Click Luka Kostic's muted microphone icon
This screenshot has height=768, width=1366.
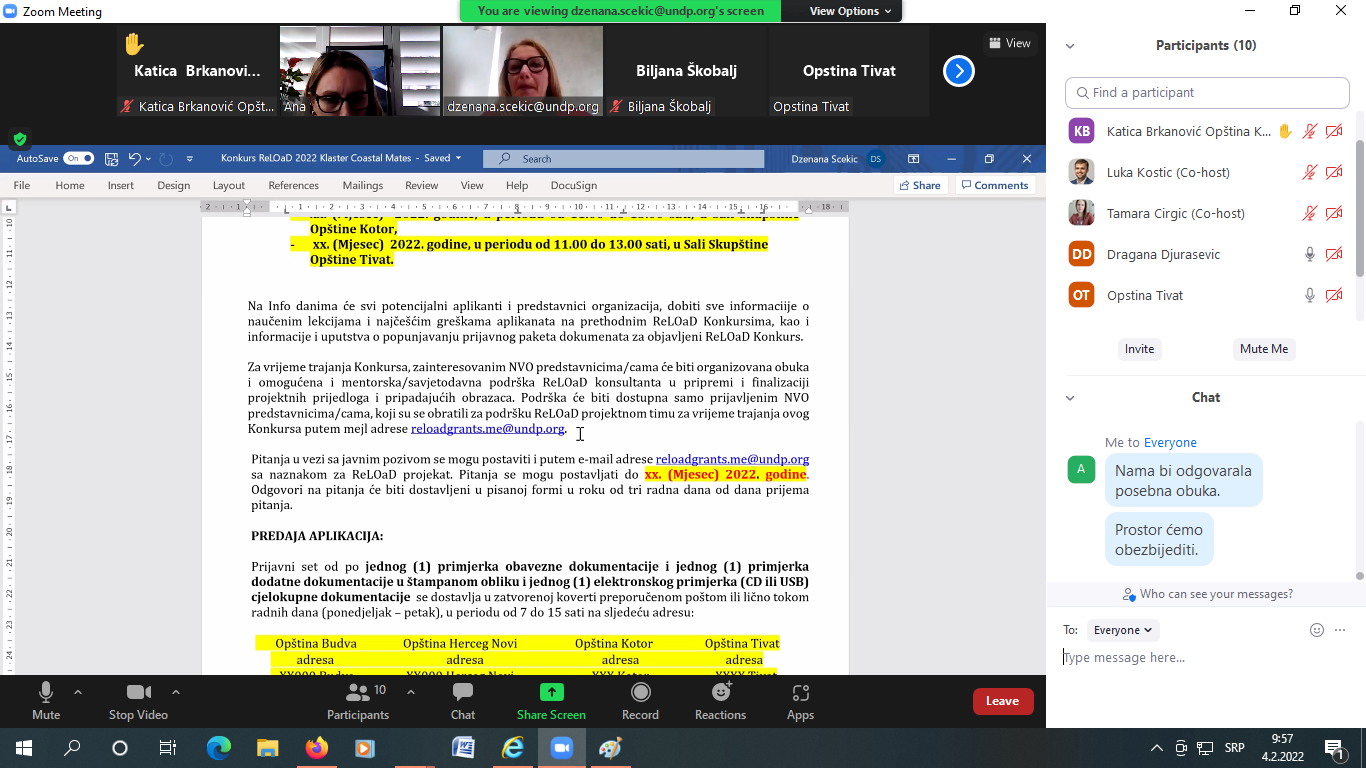click(x=1309, y=172)
